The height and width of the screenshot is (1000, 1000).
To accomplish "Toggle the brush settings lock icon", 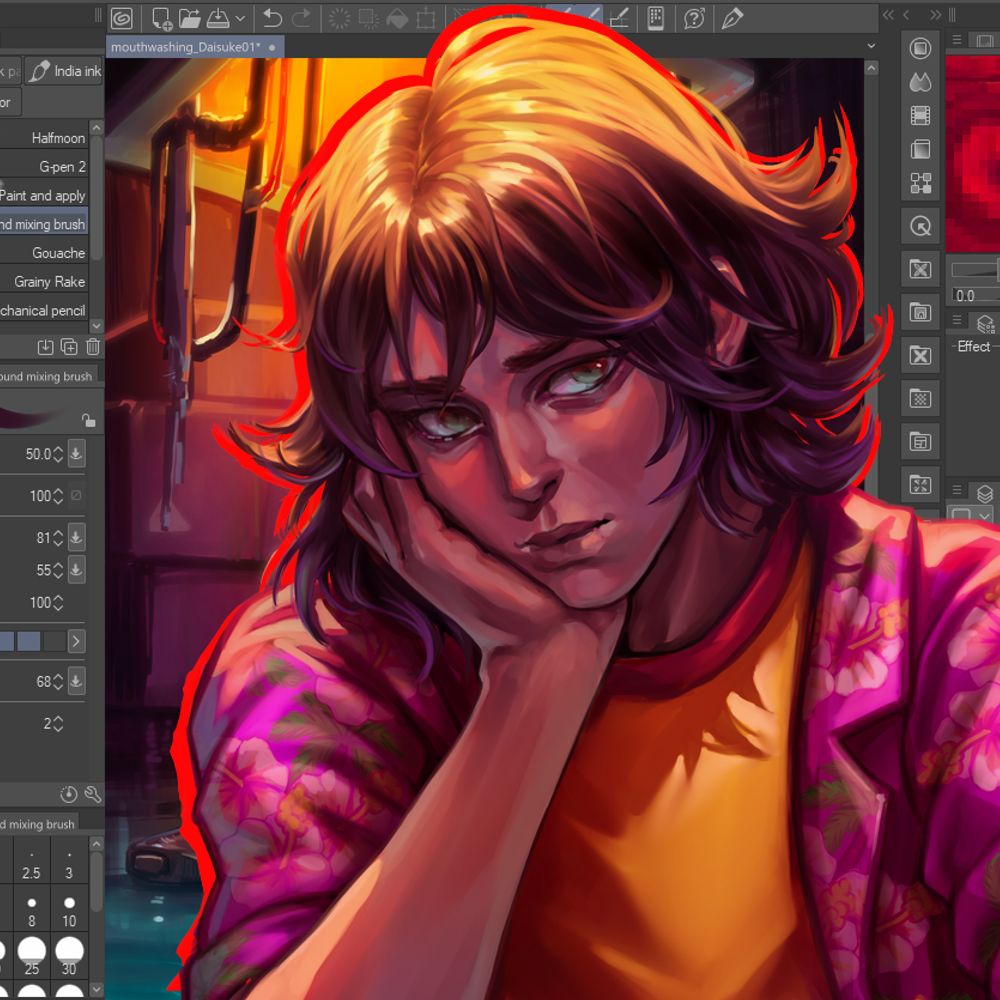I will 89,420.
